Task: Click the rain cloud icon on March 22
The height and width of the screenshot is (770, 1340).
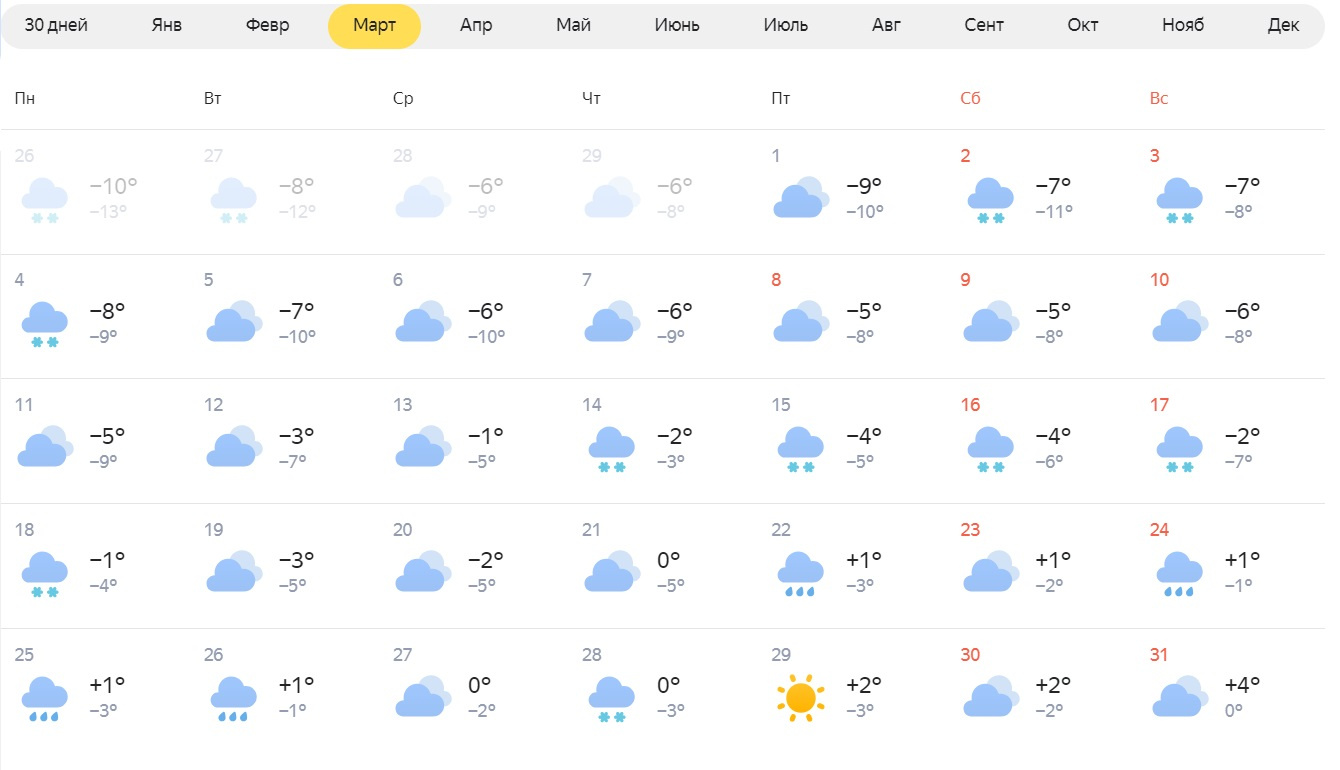Action: click(x=800, y=574)
